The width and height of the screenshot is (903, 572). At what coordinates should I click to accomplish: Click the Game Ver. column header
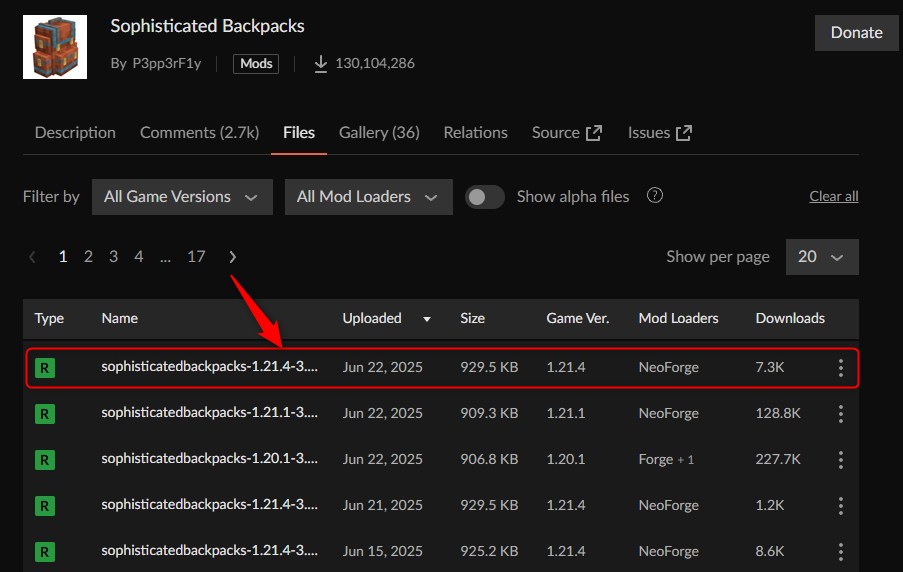click(578, 319)
